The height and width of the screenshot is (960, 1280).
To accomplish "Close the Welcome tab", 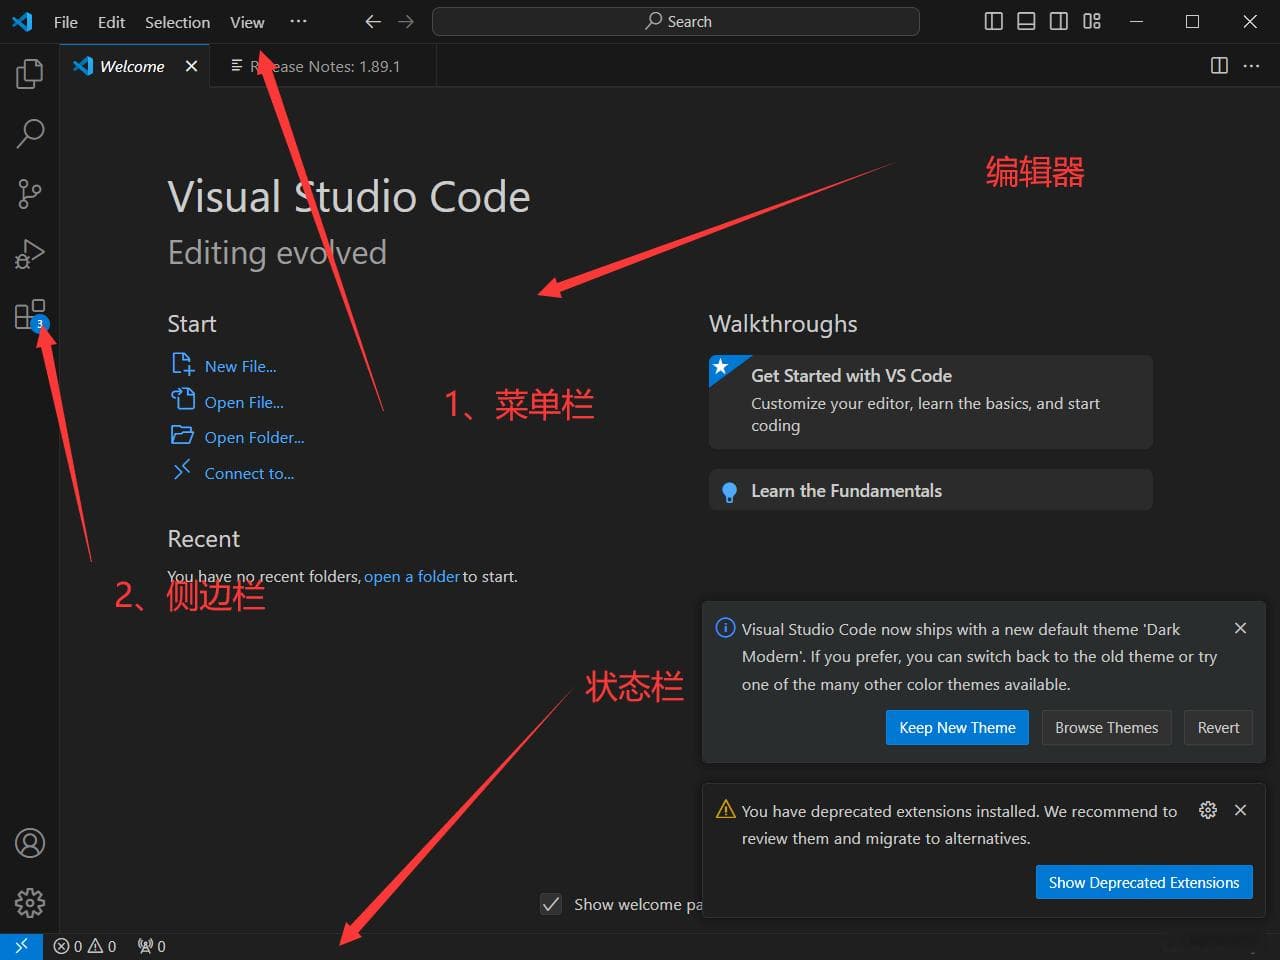I will 191,66.
